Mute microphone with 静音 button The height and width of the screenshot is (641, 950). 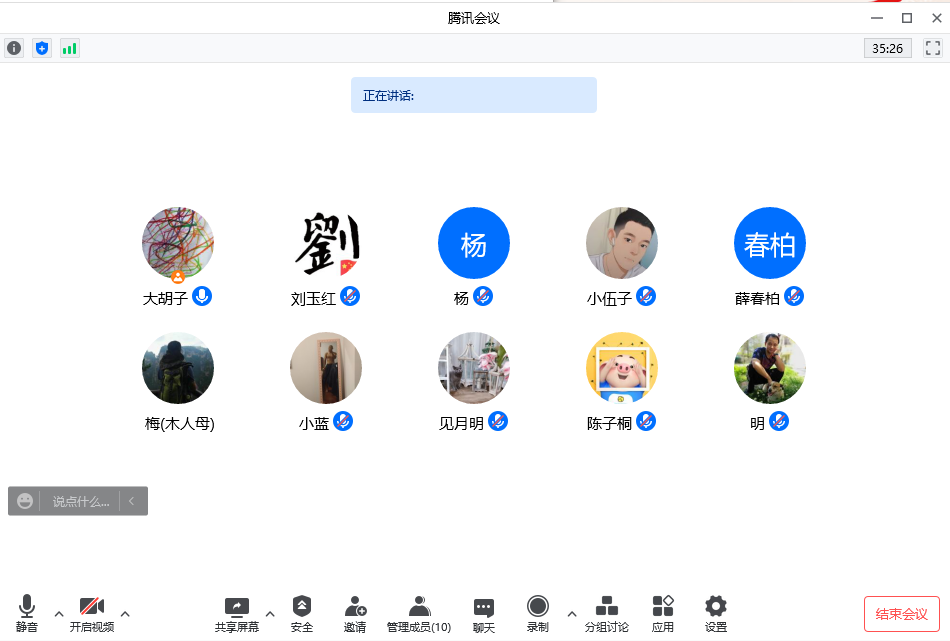(x=27, y=613)
